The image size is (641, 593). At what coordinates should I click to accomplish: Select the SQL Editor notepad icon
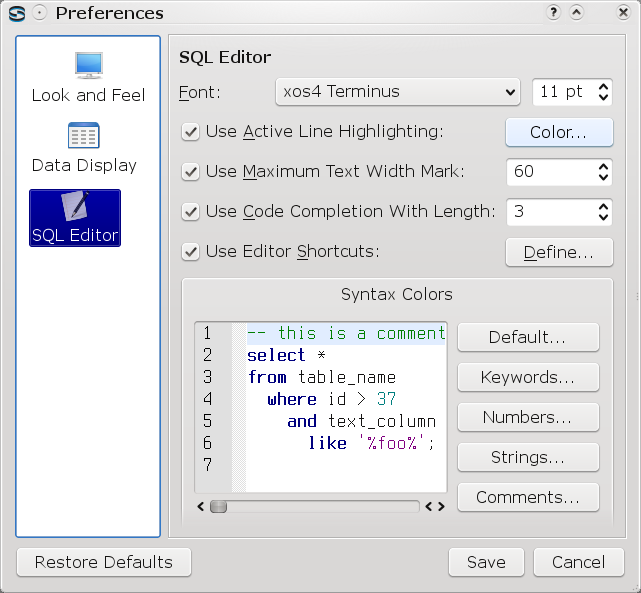coord(75,205)
